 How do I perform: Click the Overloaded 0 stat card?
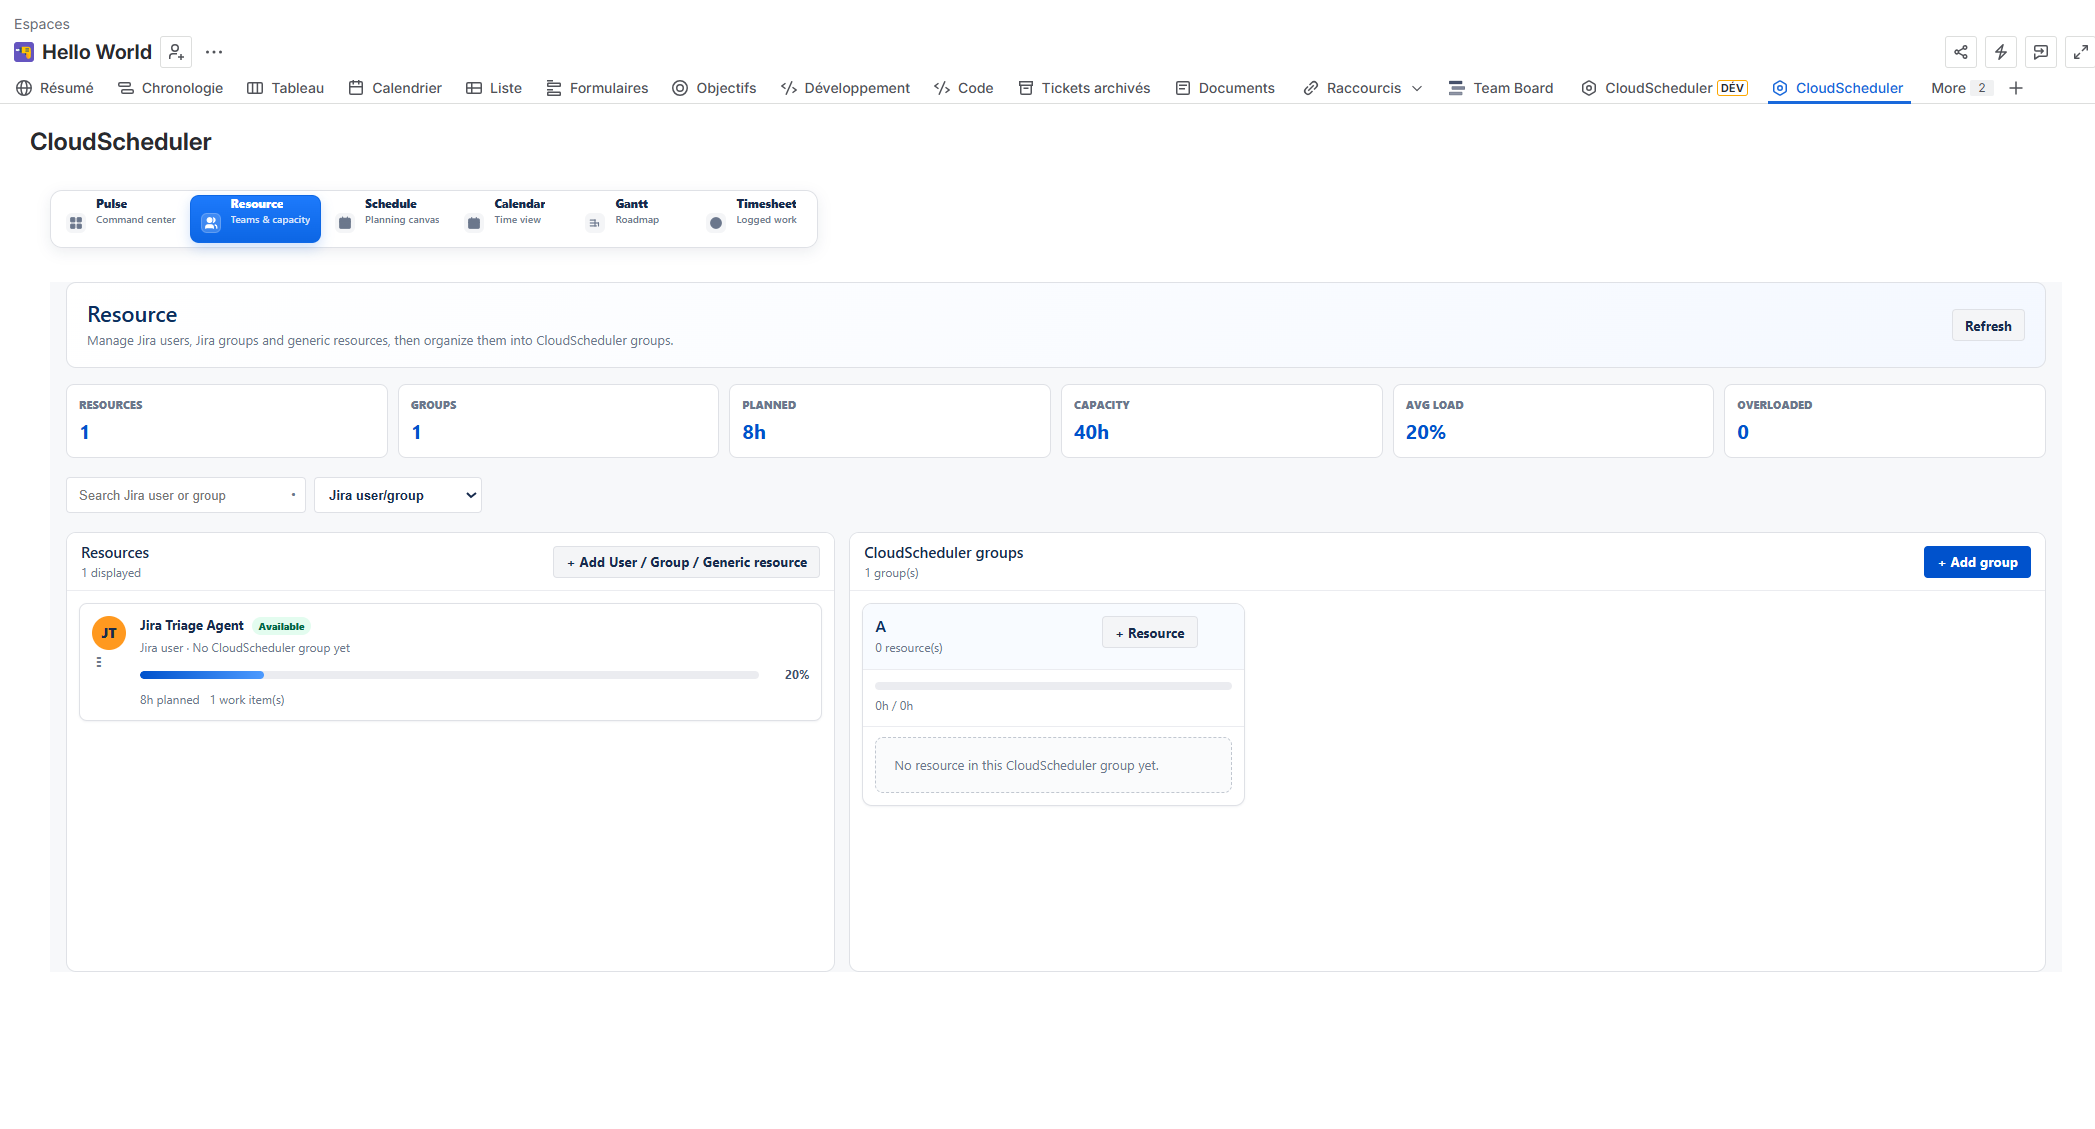click(1885, 421)
